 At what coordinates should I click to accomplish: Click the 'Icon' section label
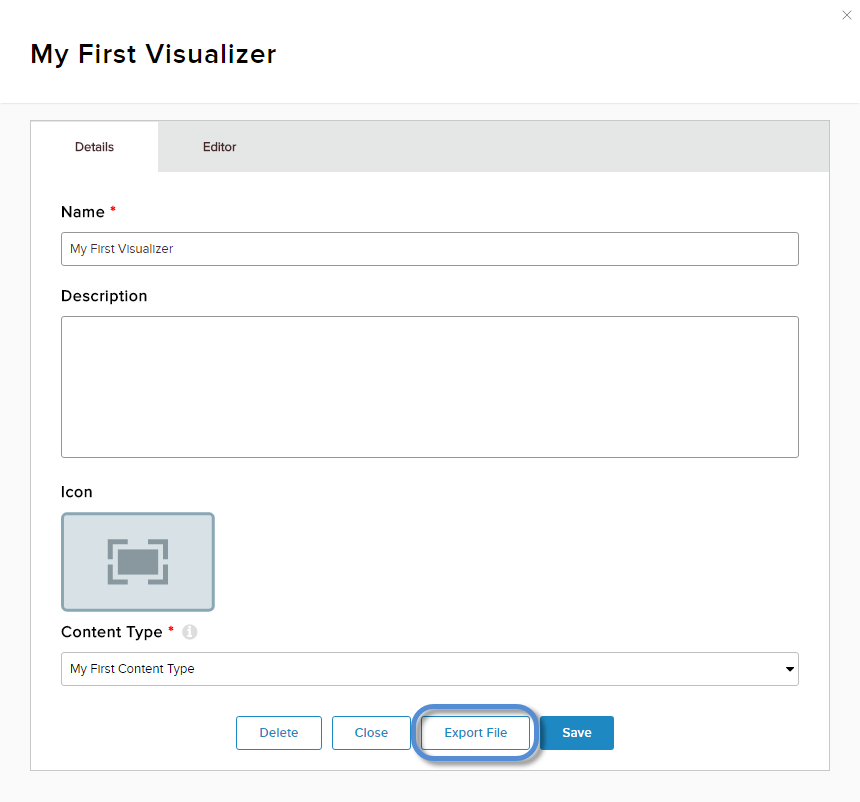pyautogui.click(x=77, y=492)
